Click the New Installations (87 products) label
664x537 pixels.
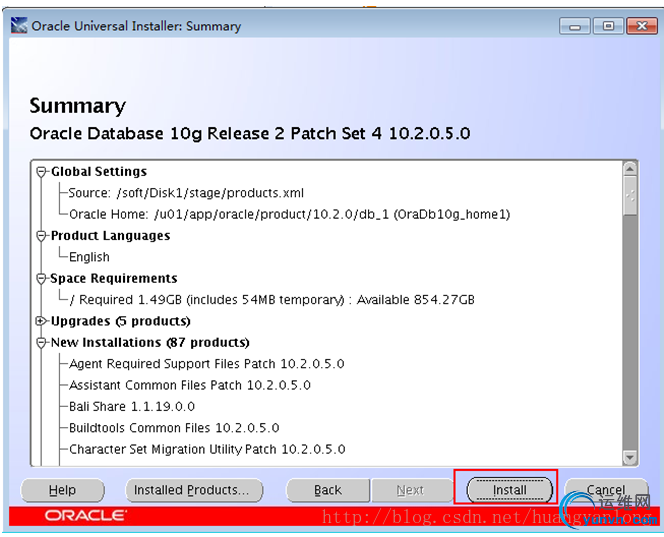[150, 342]
